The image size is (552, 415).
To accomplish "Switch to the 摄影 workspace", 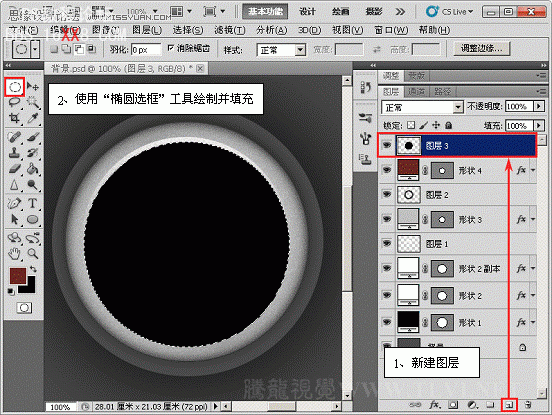I will (x=374, y=12).
